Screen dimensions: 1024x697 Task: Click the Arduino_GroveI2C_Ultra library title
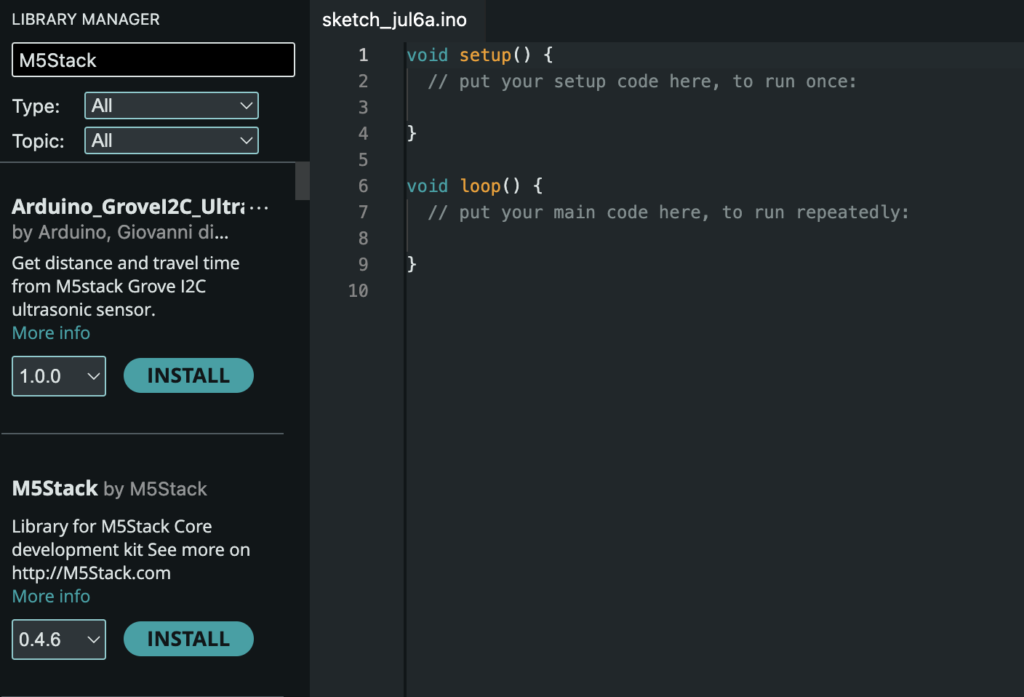tap(129, 207)
